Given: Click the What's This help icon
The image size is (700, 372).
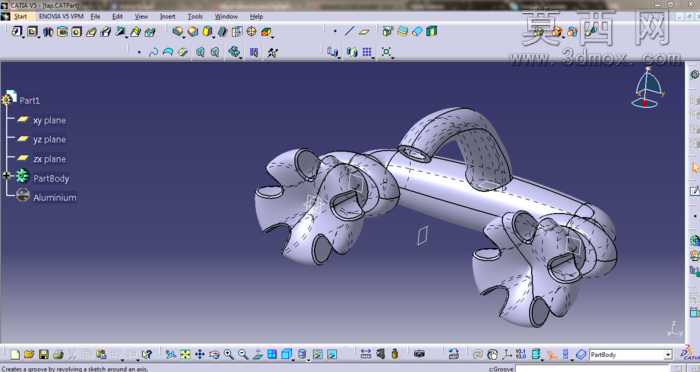Looking at the screenshot, I should pyautogui.click(x=146, y=355).
